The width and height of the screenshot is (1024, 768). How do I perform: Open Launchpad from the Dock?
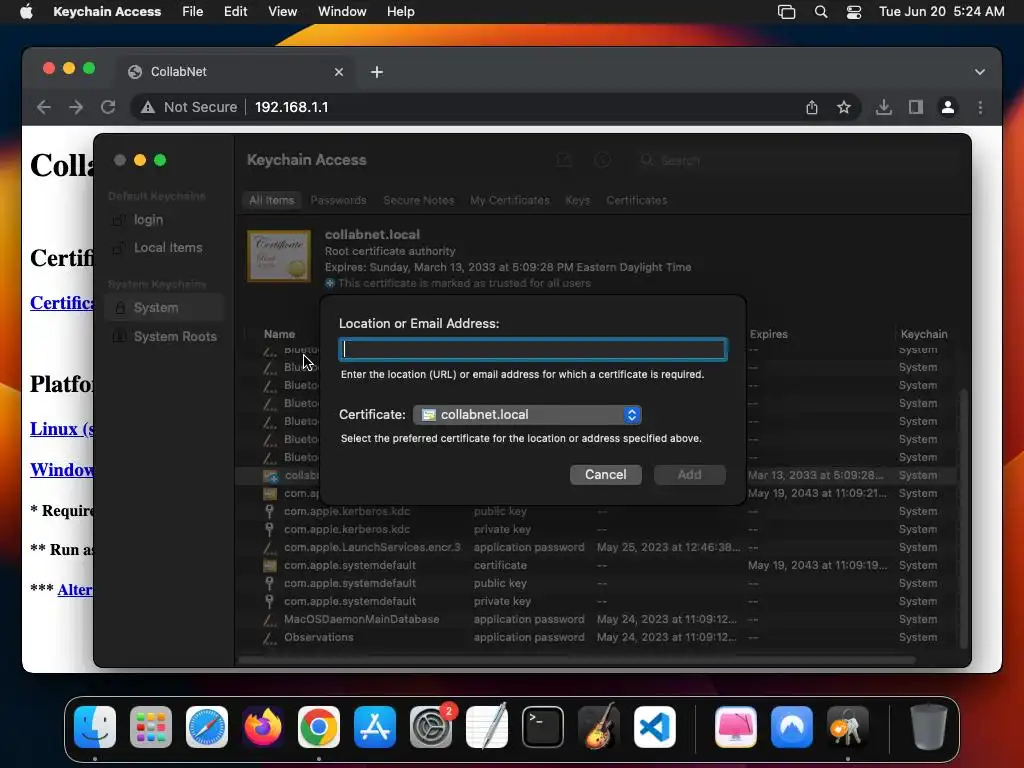[x=151, y=727]
